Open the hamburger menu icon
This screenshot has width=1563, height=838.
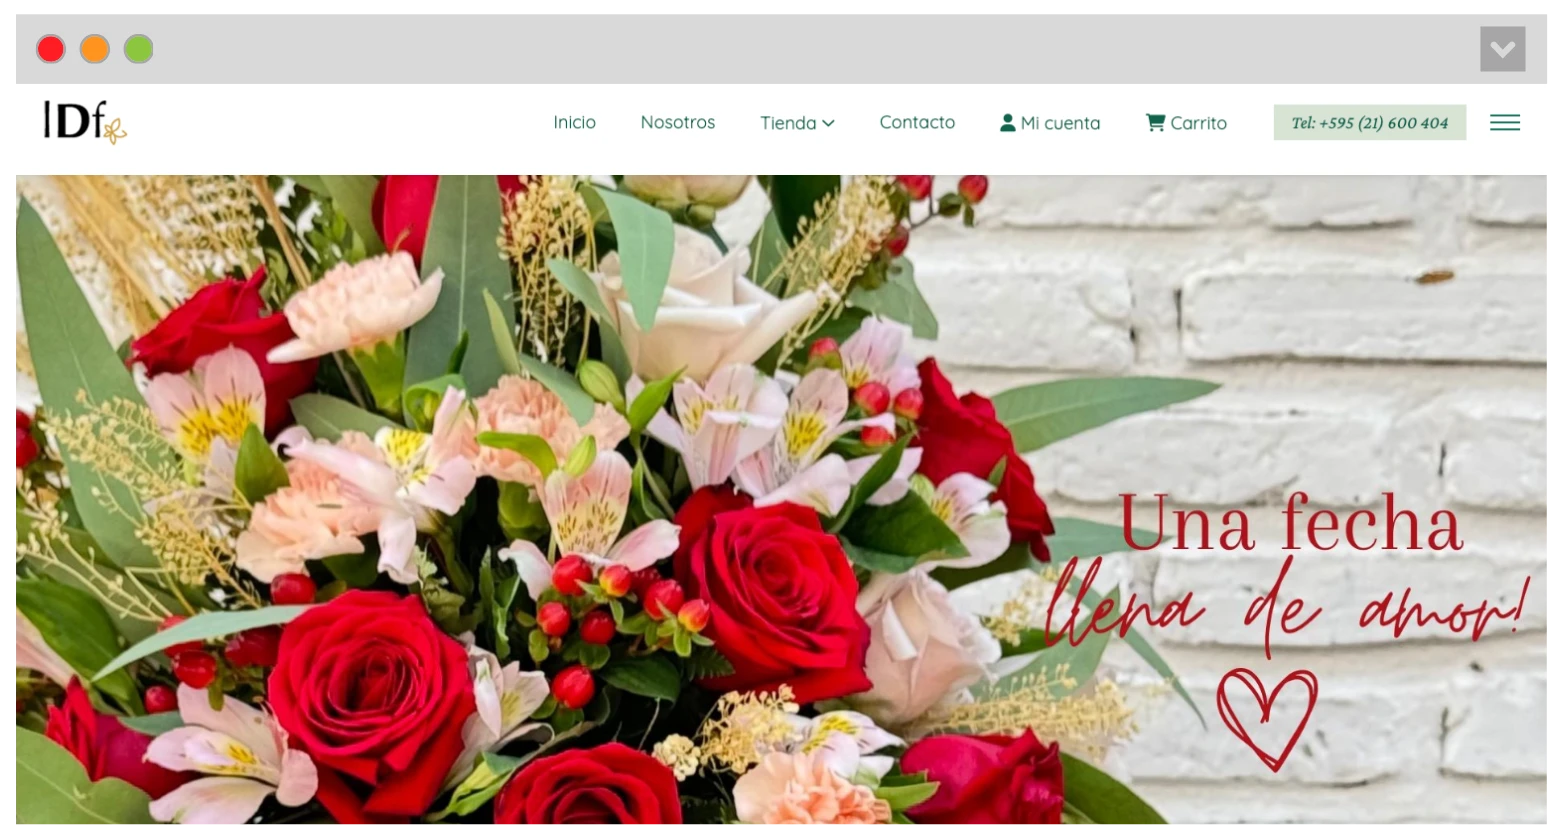(1504, 123)
